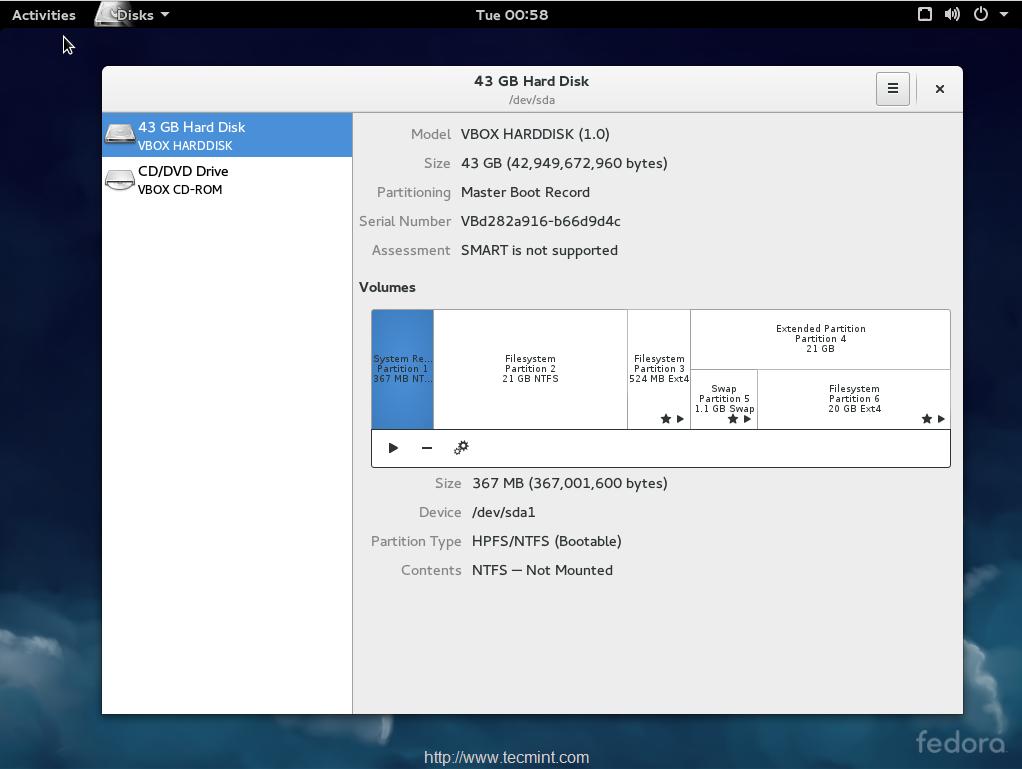Click the window indicator icon in top bar

925,14
